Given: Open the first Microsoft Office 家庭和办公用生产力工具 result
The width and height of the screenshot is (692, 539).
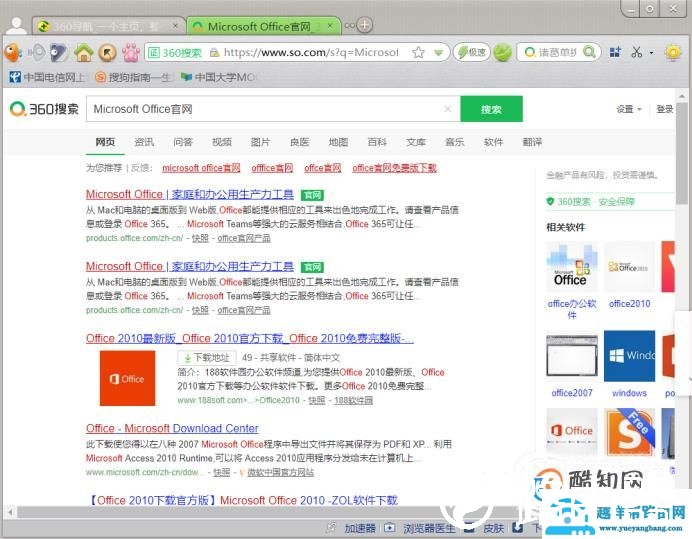Looking at the screenshot, I should click(x=190, y=194).
